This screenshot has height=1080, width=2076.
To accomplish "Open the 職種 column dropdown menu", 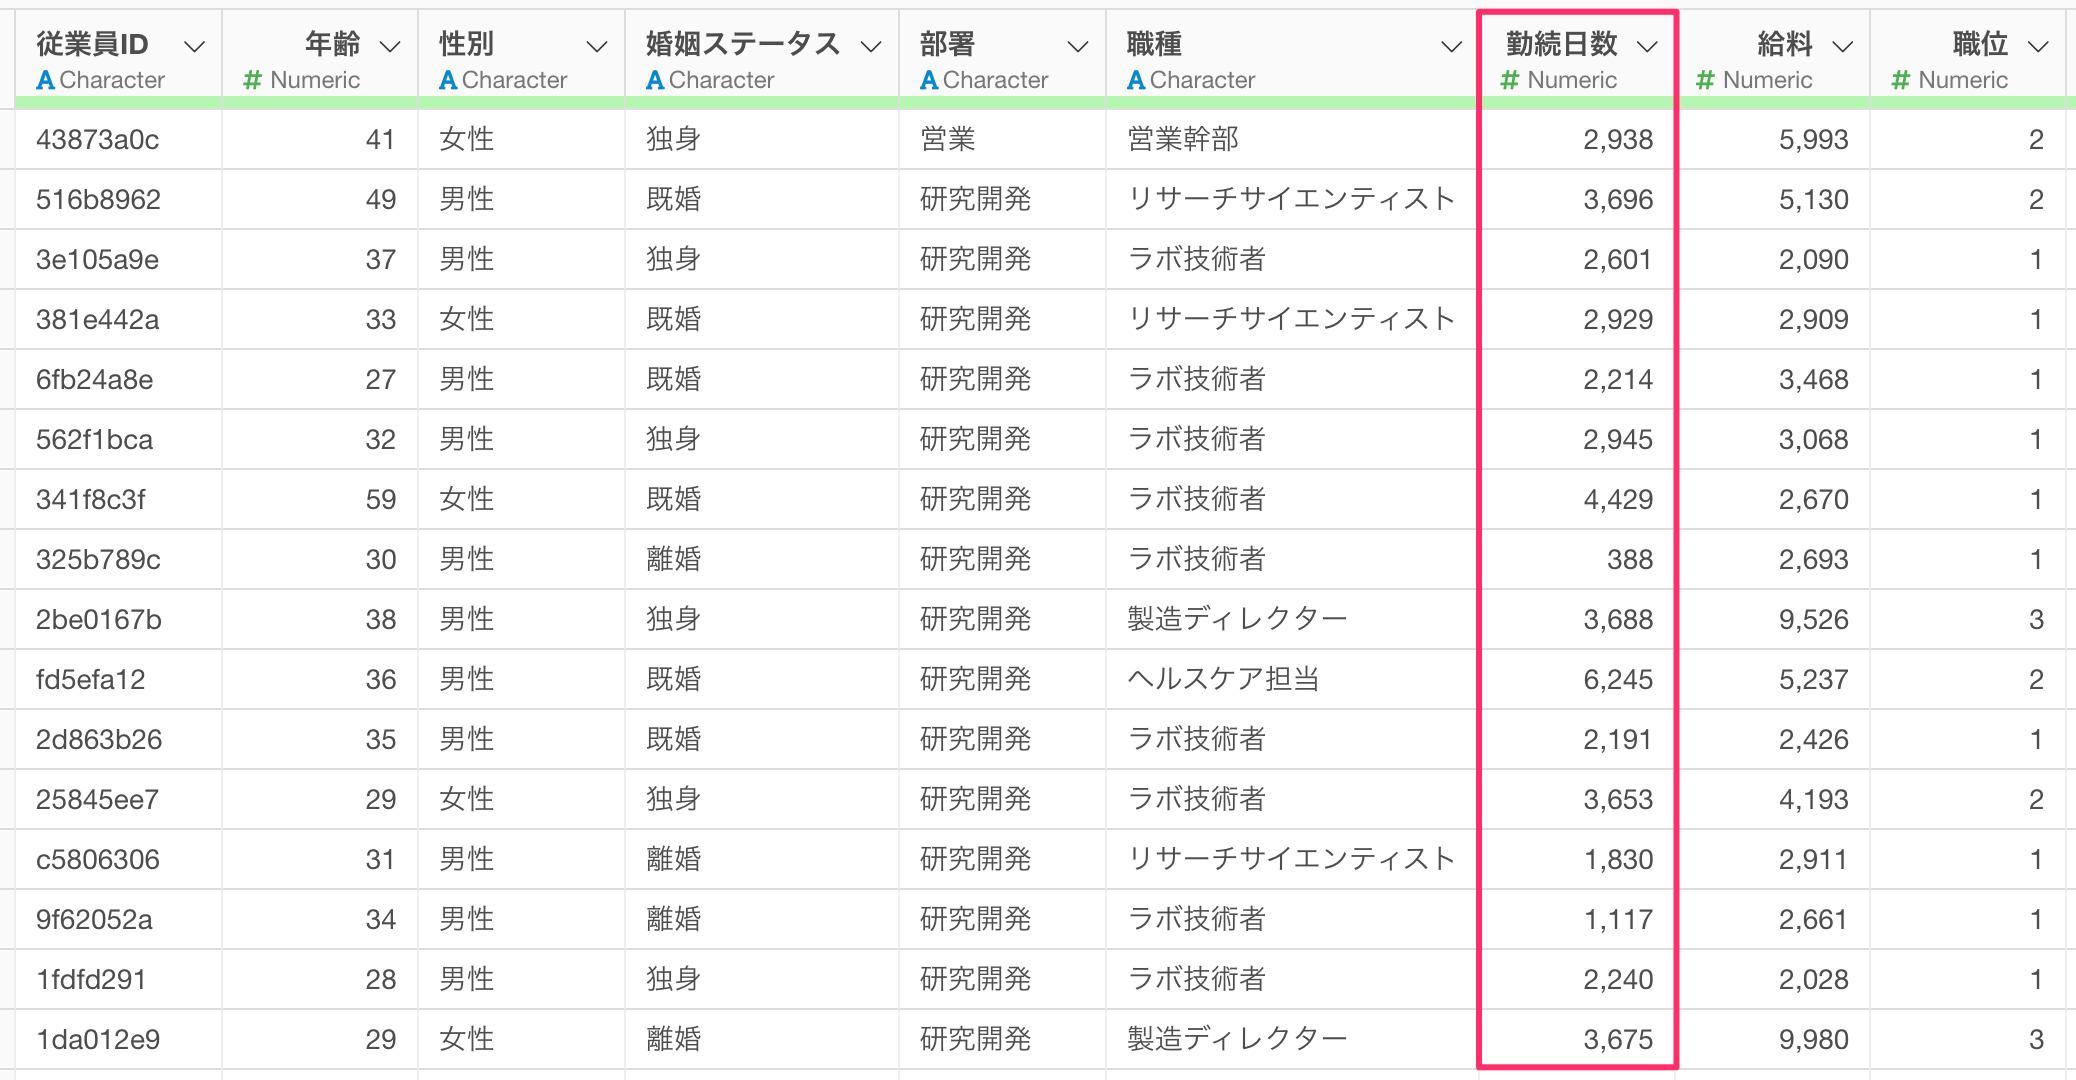I will 1451,46.
